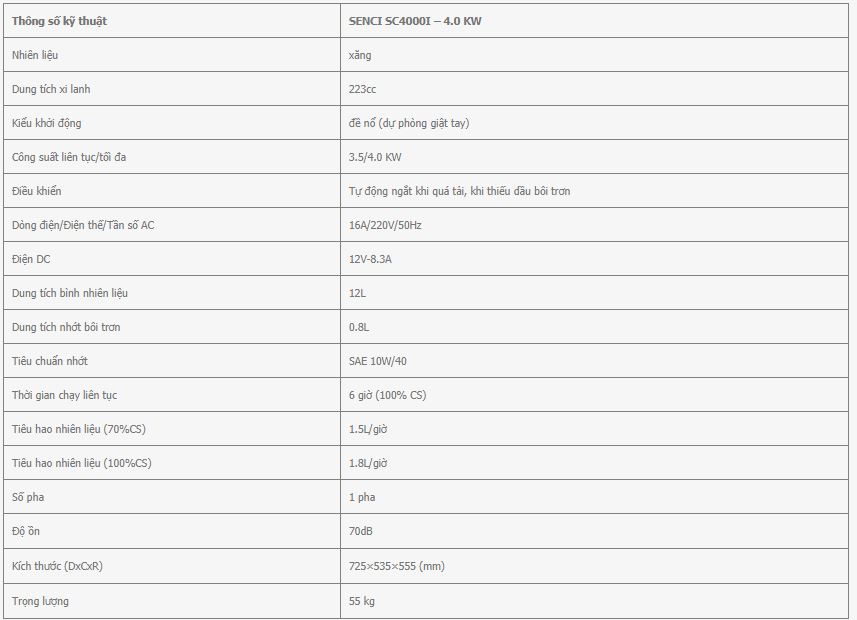The height and width of the screenshot is (620, 857).
Task: Select the 'SAE 10W/40' oil standard
Action: 378,361
